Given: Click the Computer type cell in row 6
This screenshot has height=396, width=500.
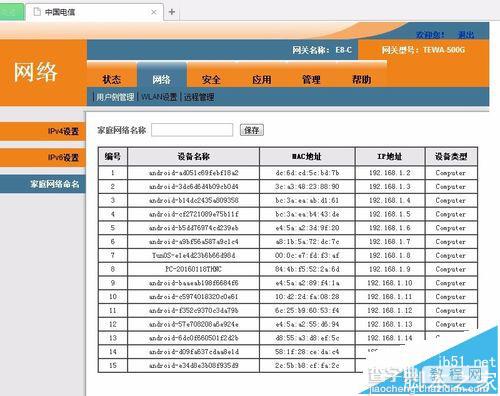Looking at the screenshot, I should tap(451, 242).
